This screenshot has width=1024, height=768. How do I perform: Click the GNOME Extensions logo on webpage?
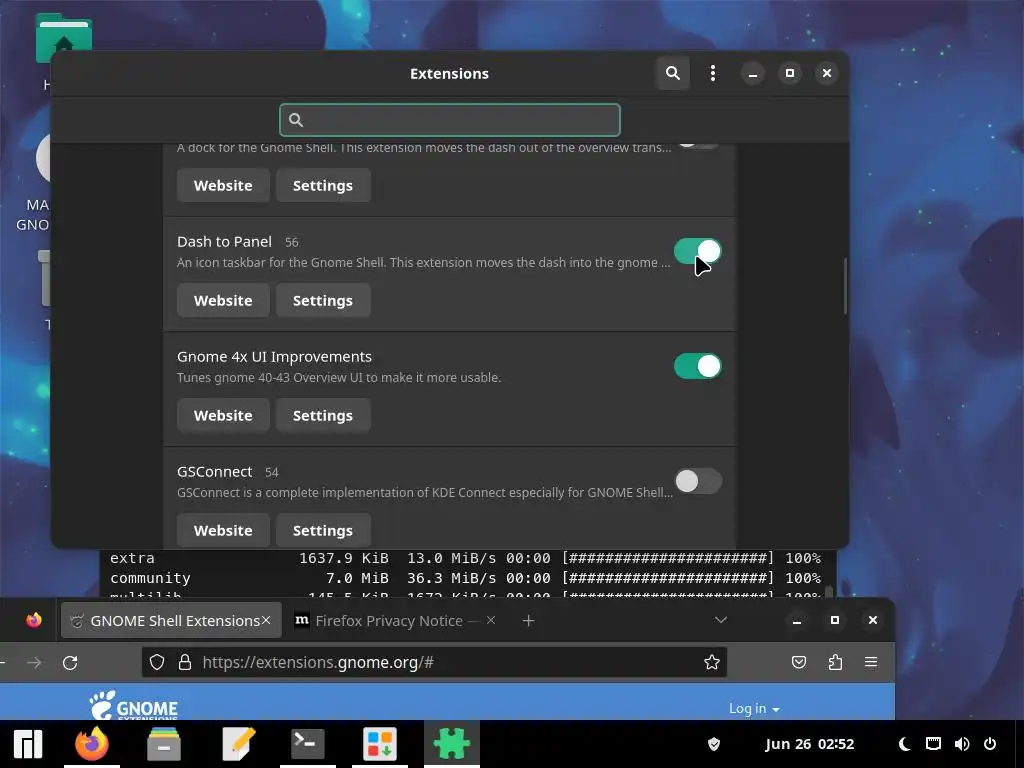click(x=134, y=706)
